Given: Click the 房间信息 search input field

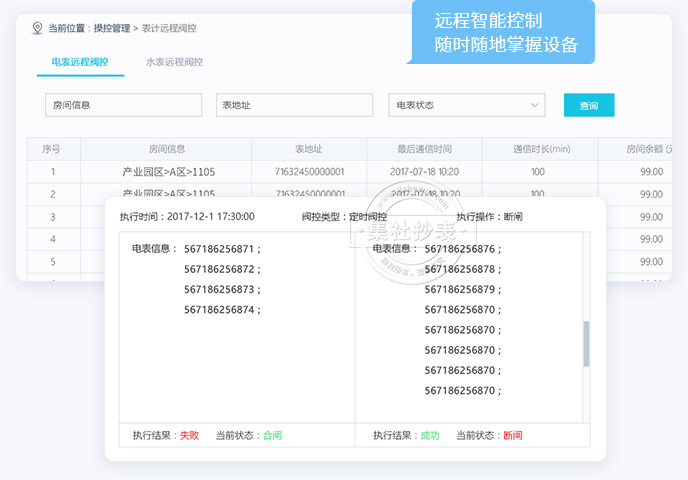Looking at the screenshot, I should (x=123, y=105).
